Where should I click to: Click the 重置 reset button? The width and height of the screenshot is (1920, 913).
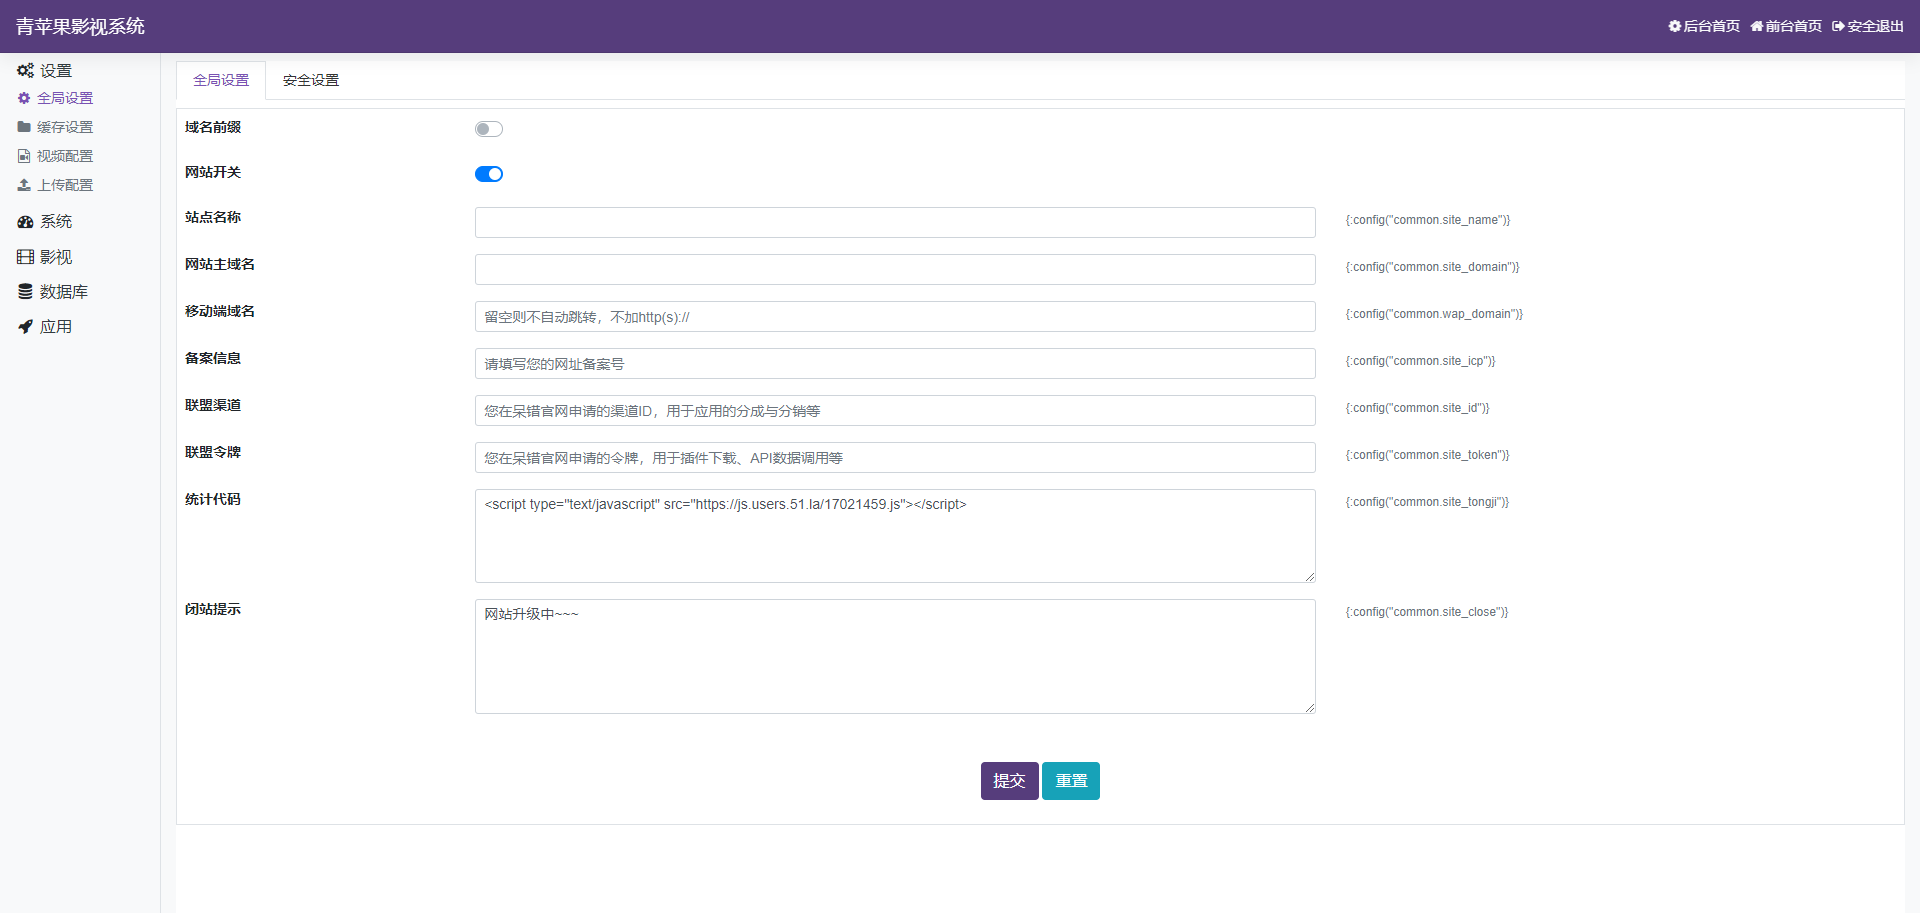tap(1070, 781)
